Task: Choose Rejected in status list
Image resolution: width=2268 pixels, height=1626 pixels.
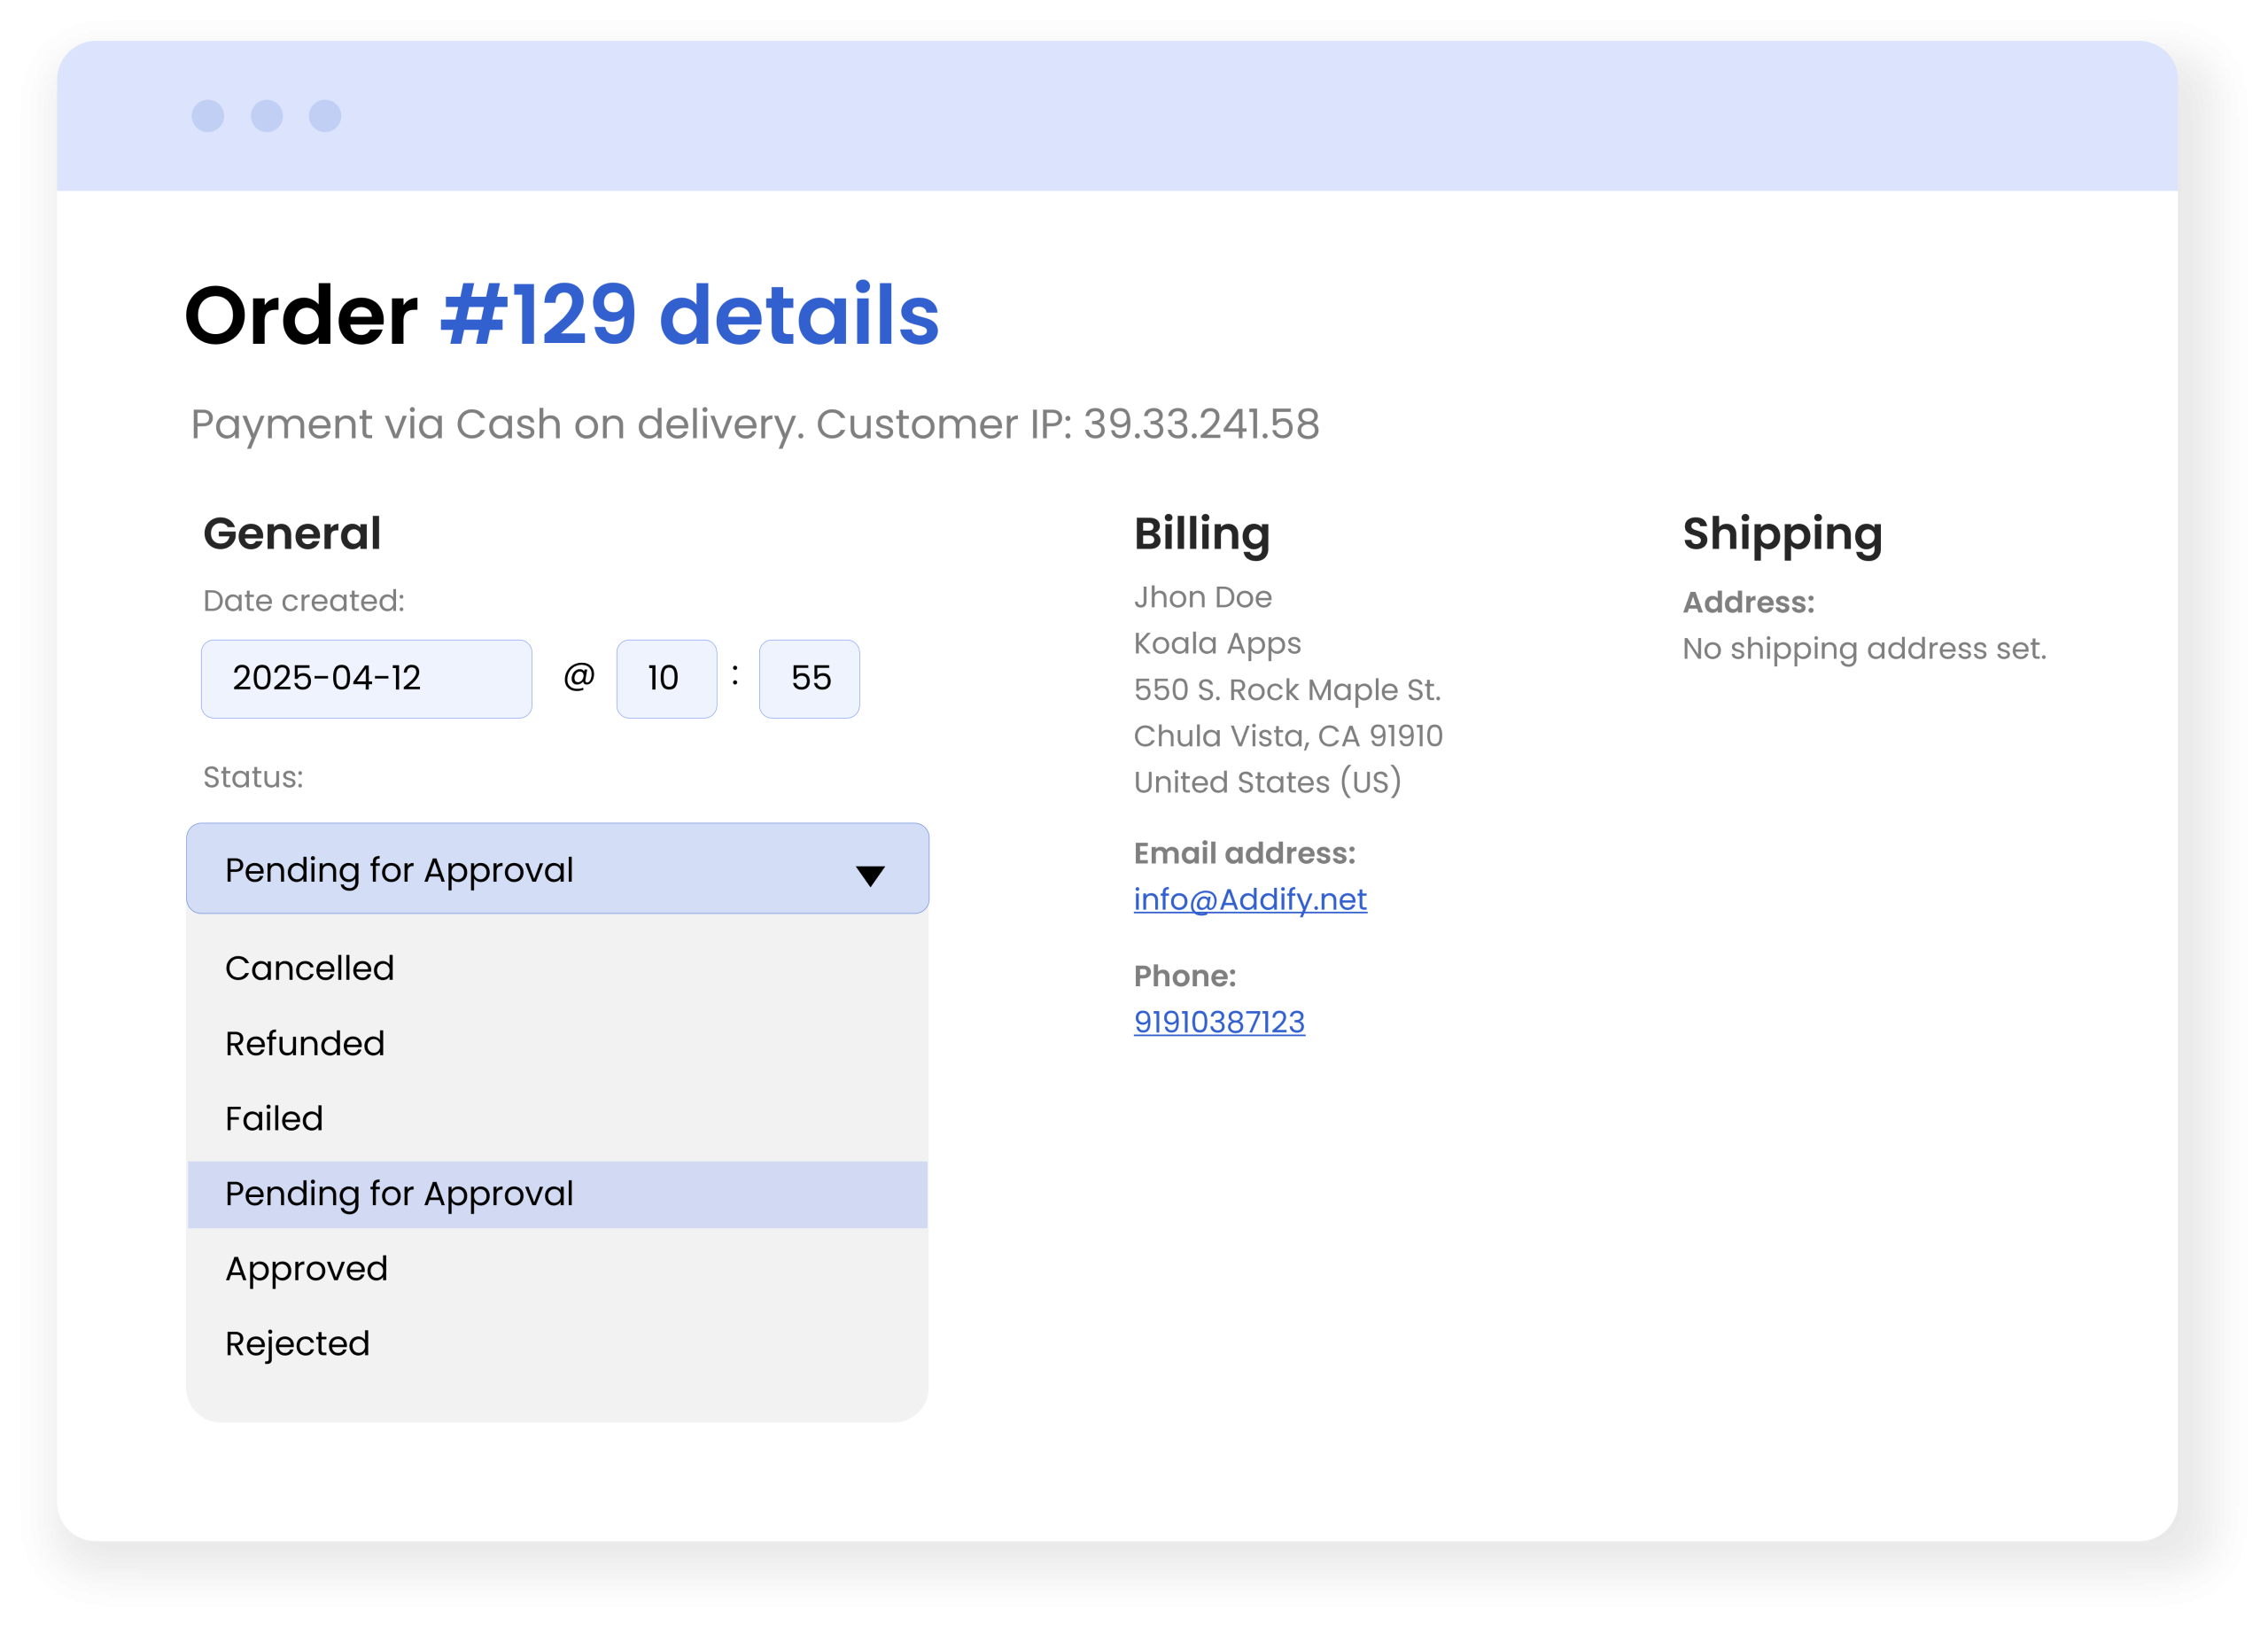Action: [297, 1344]
